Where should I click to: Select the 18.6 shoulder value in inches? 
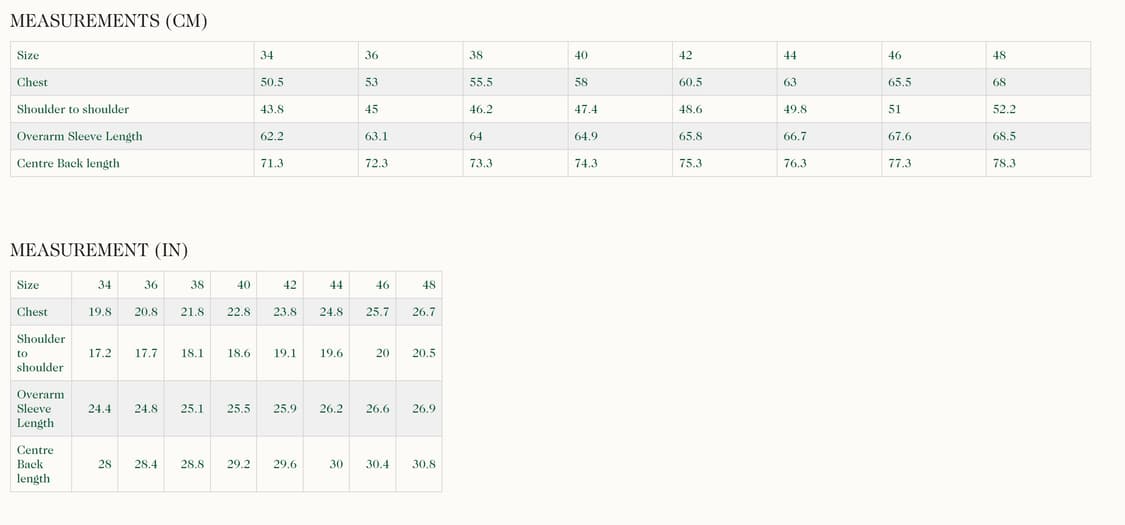pyautogui.click(x=239, y=353)
